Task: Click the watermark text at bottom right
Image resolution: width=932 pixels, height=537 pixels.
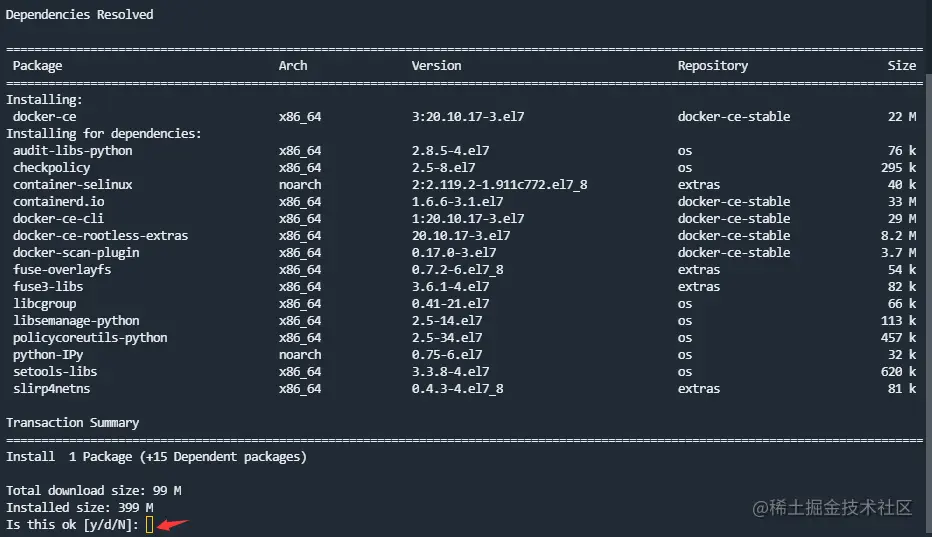Action: (x=832, y=508)
